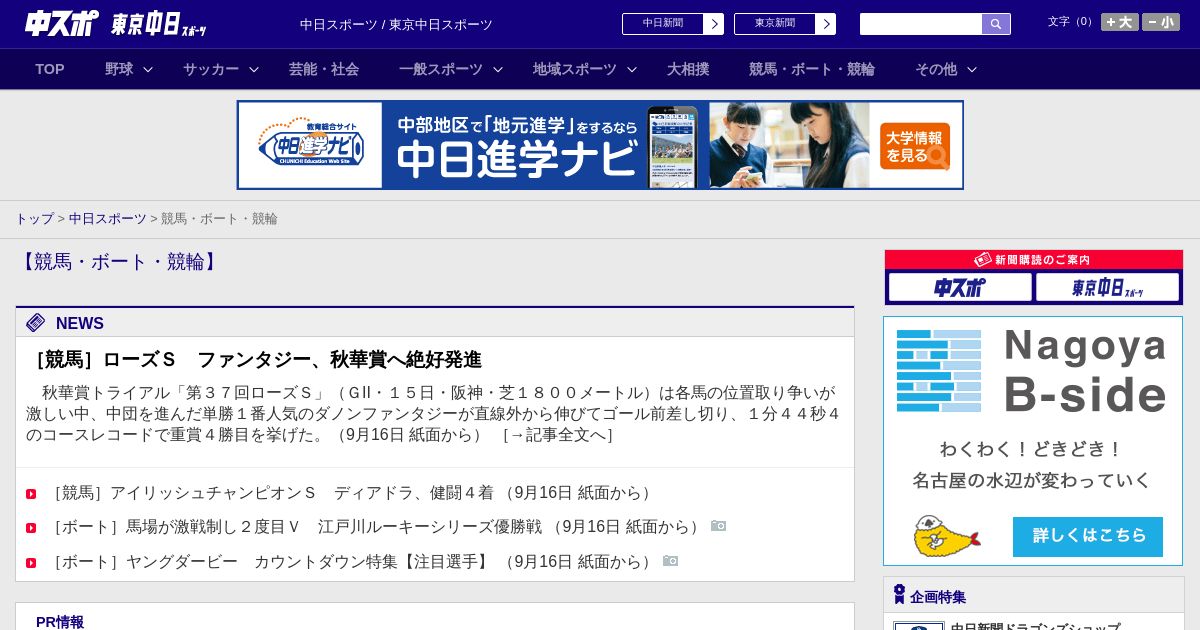1200x630 pixels.
Task: Focus the header search input field
Action: pos(921,24)
